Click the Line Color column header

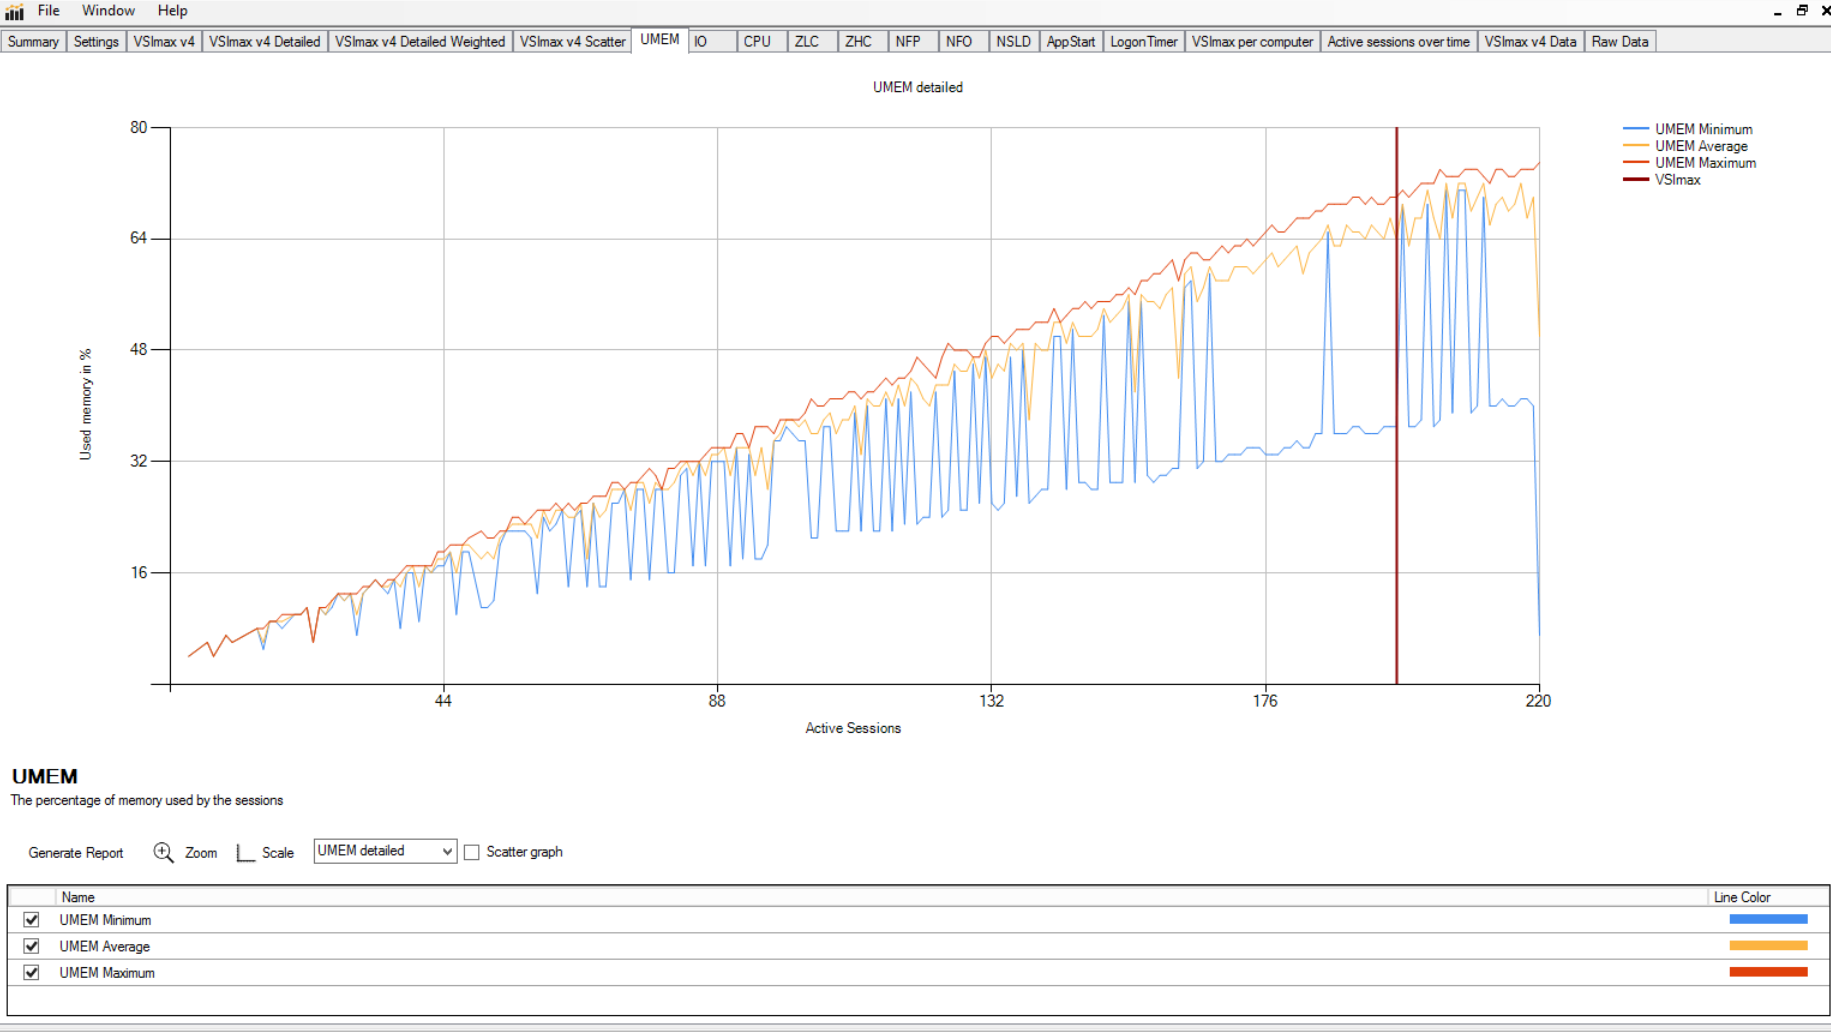coord(1742,897)
